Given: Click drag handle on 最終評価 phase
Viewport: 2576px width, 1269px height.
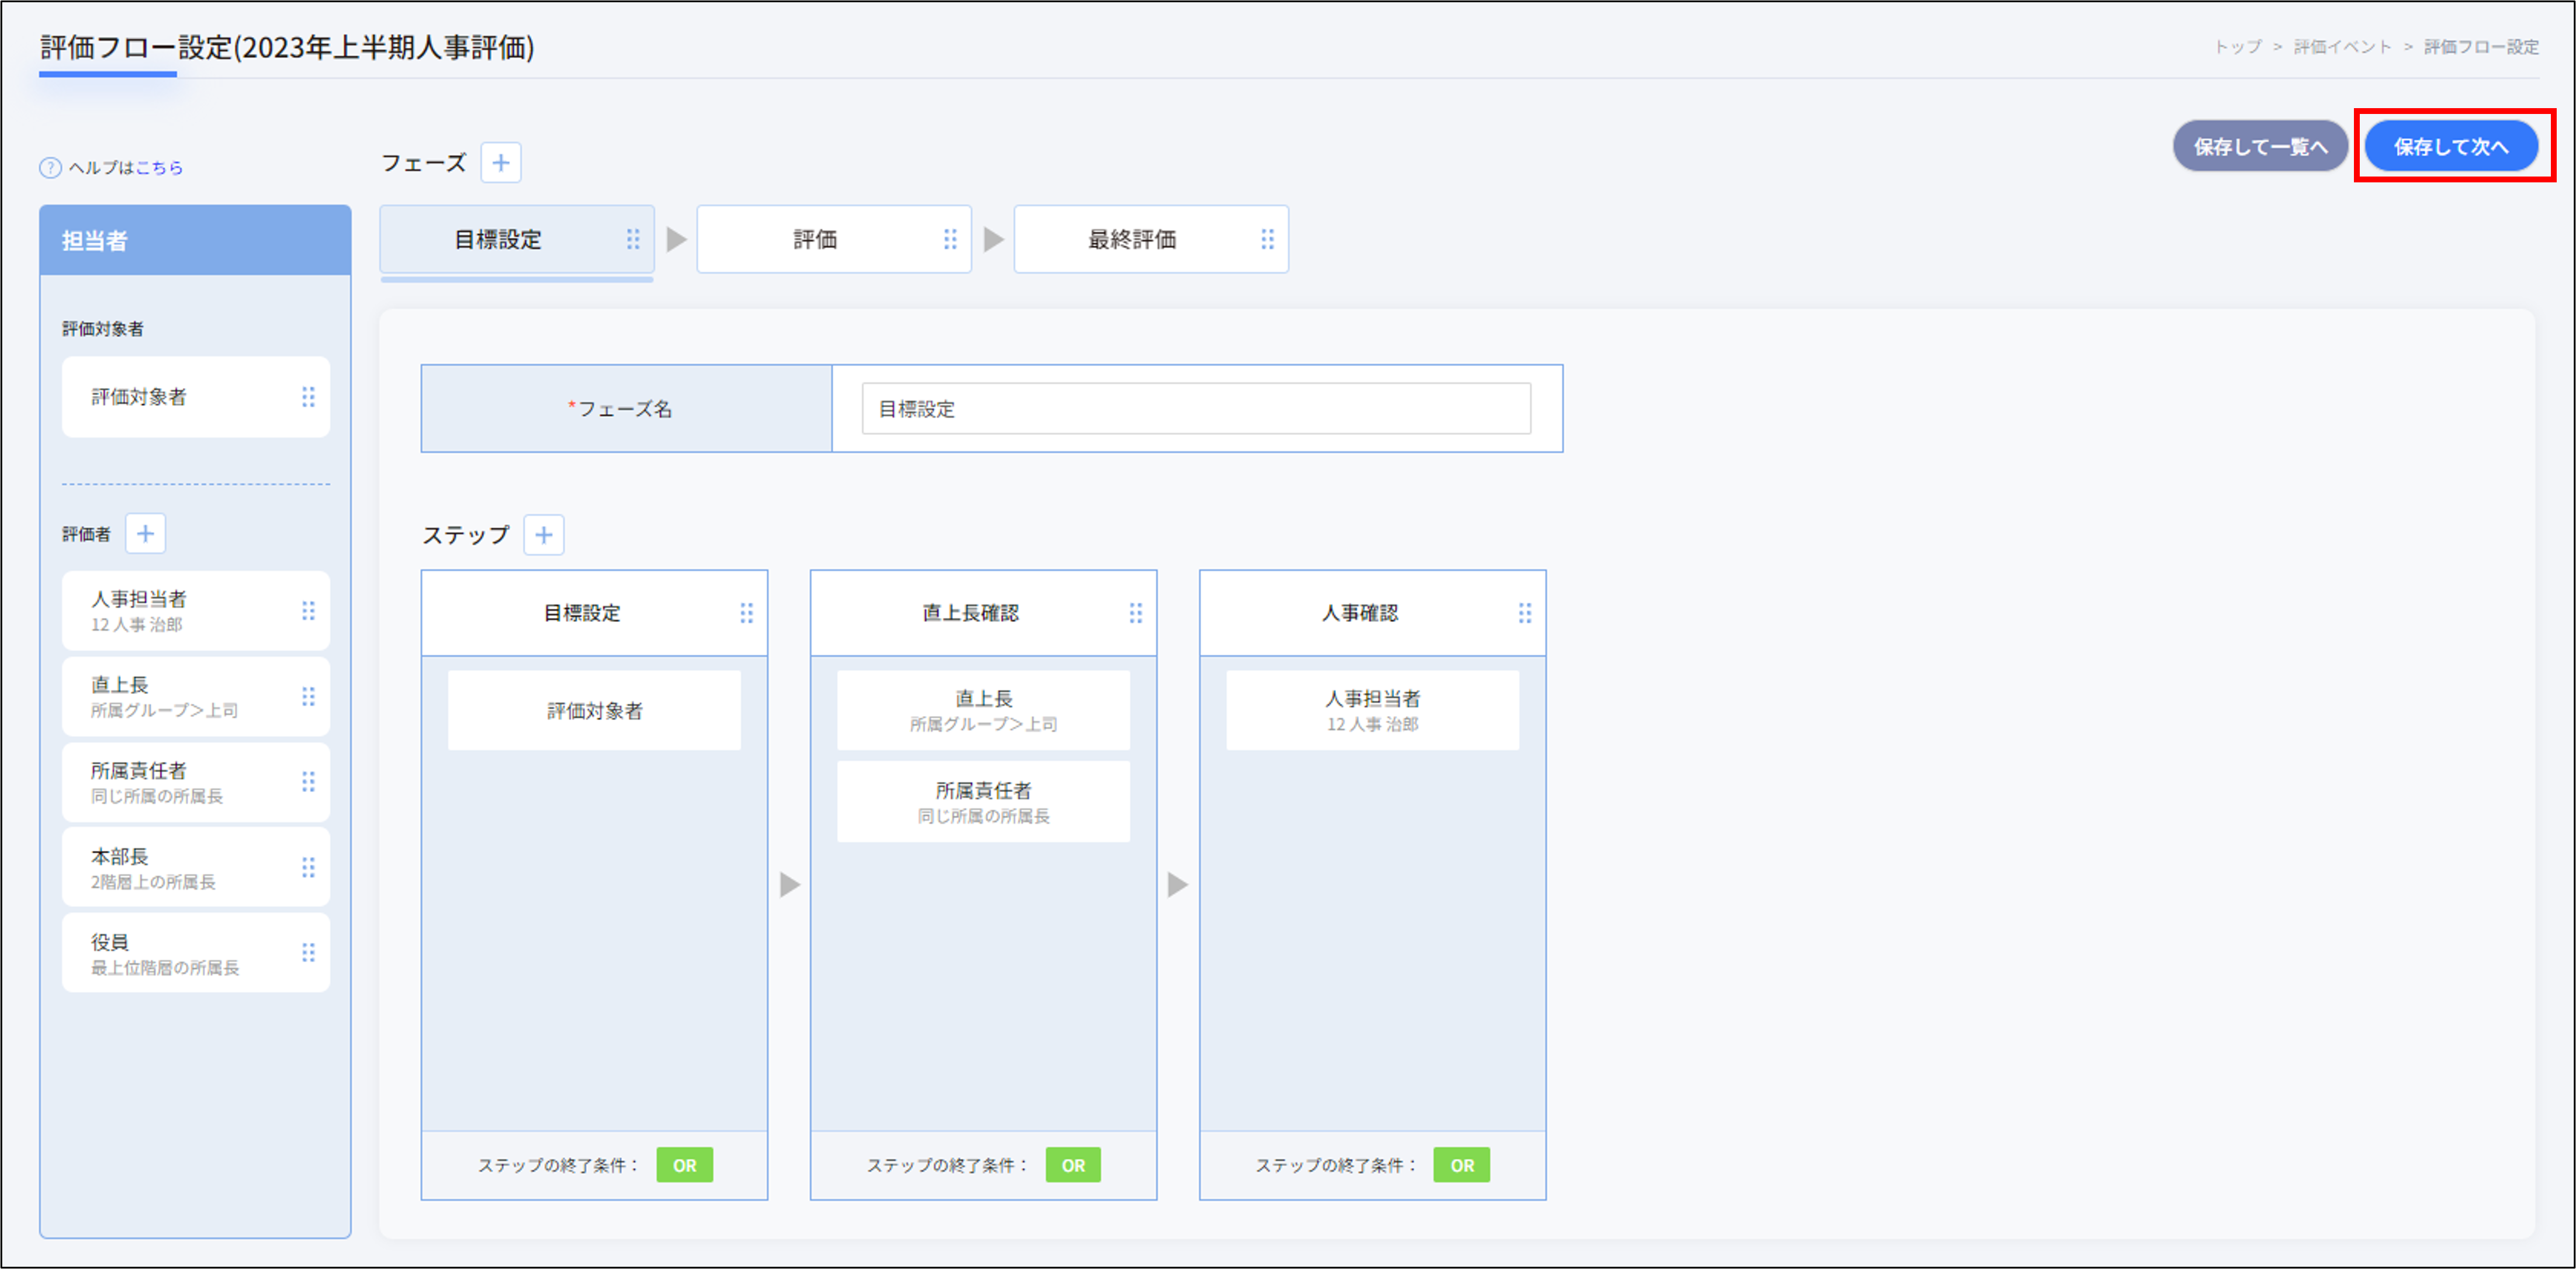Looking at the screenshot, I should [1267, 239].
